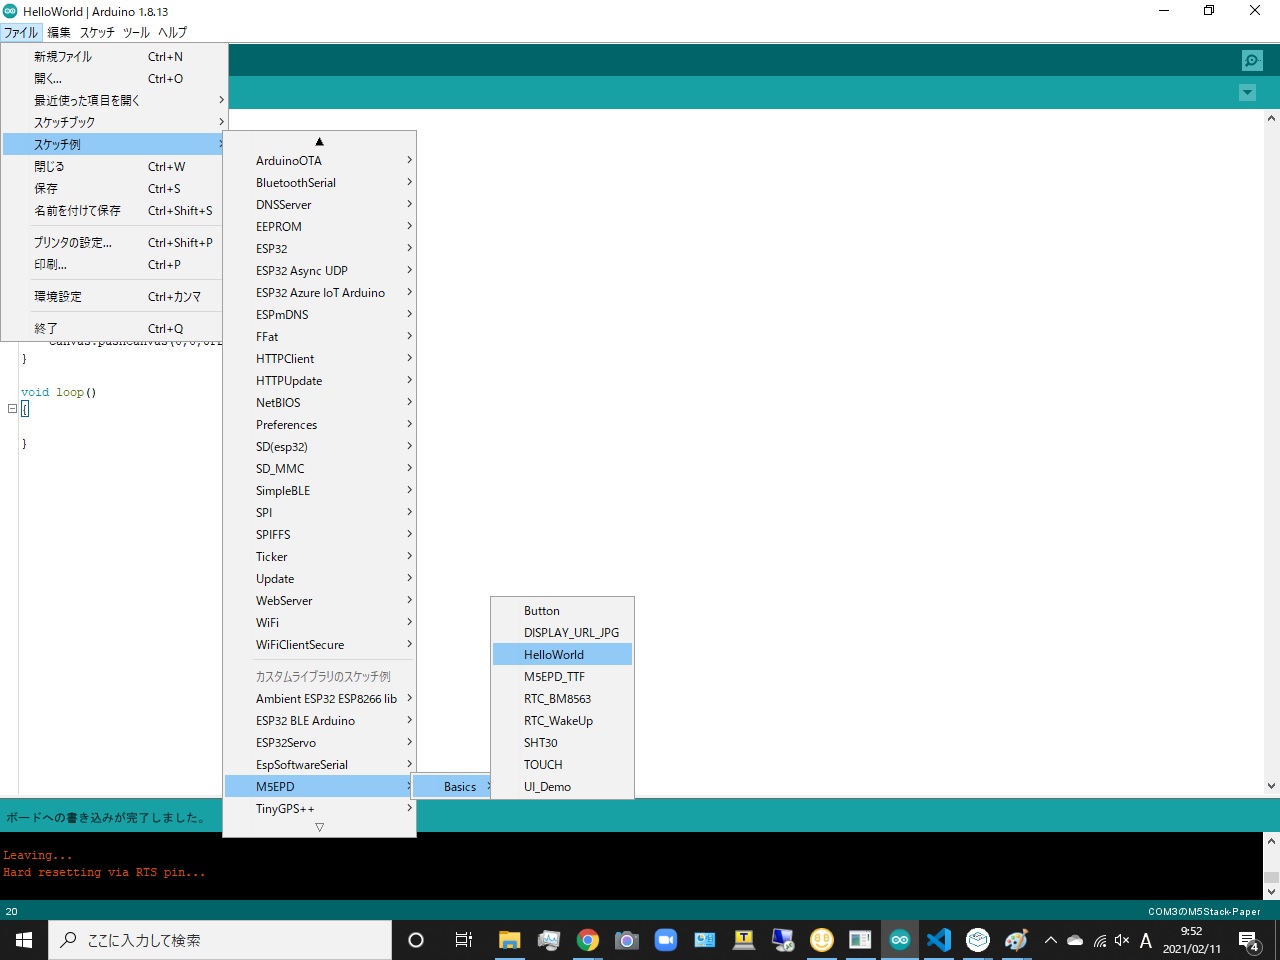Open the yellow T app on taskbar
The image size is (1280, 960).
tap(744, 940)
